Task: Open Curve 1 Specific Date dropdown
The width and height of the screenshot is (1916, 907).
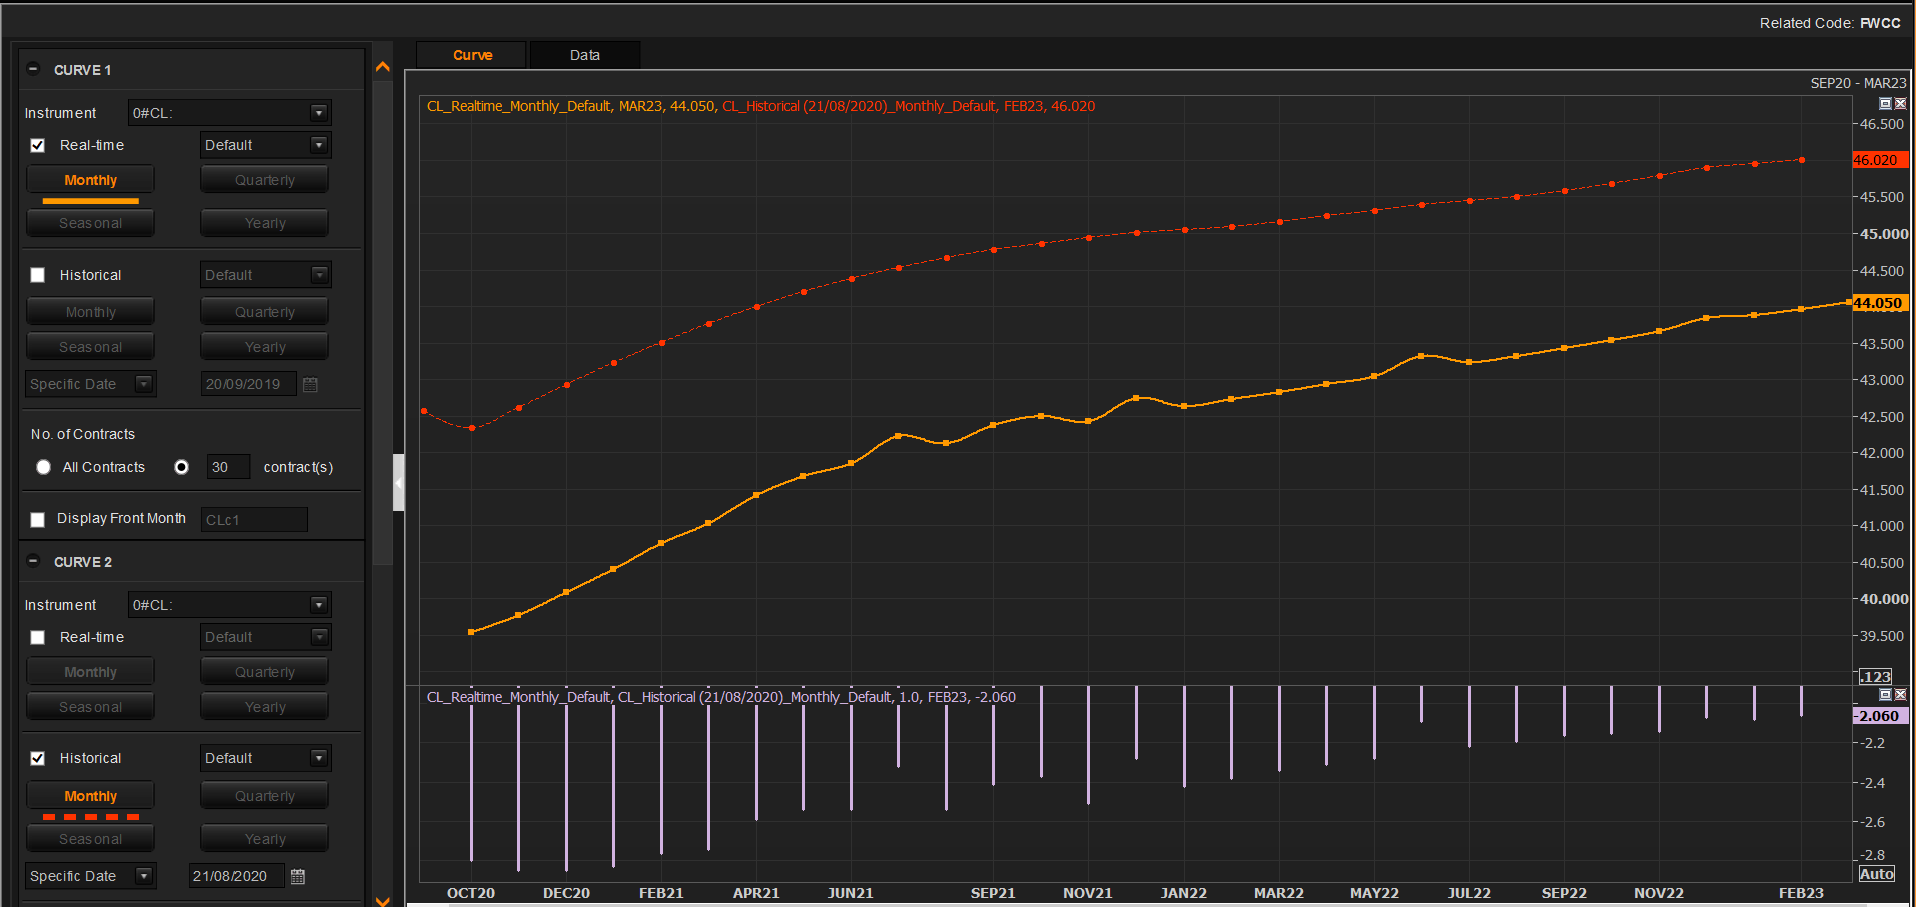Action: [144, 384]
